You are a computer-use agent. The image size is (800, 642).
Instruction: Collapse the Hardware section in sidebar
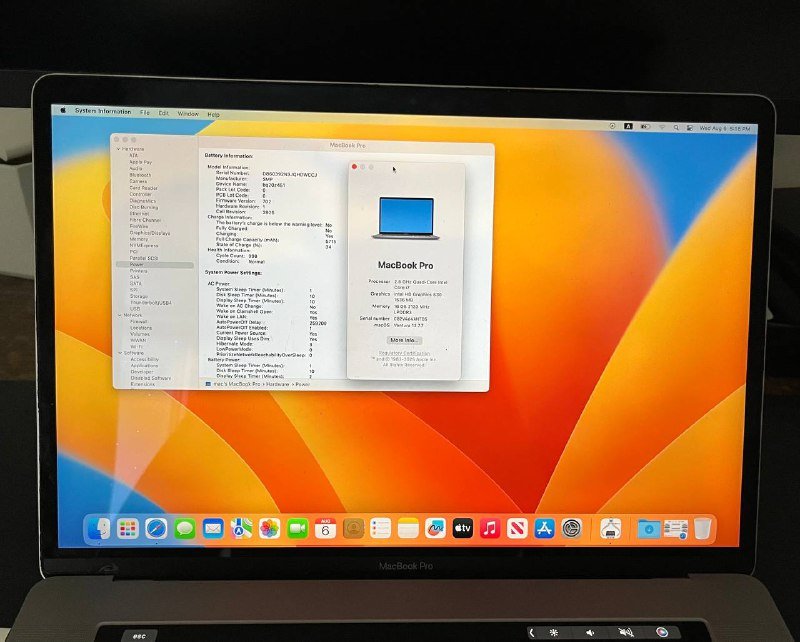point(120,151)
